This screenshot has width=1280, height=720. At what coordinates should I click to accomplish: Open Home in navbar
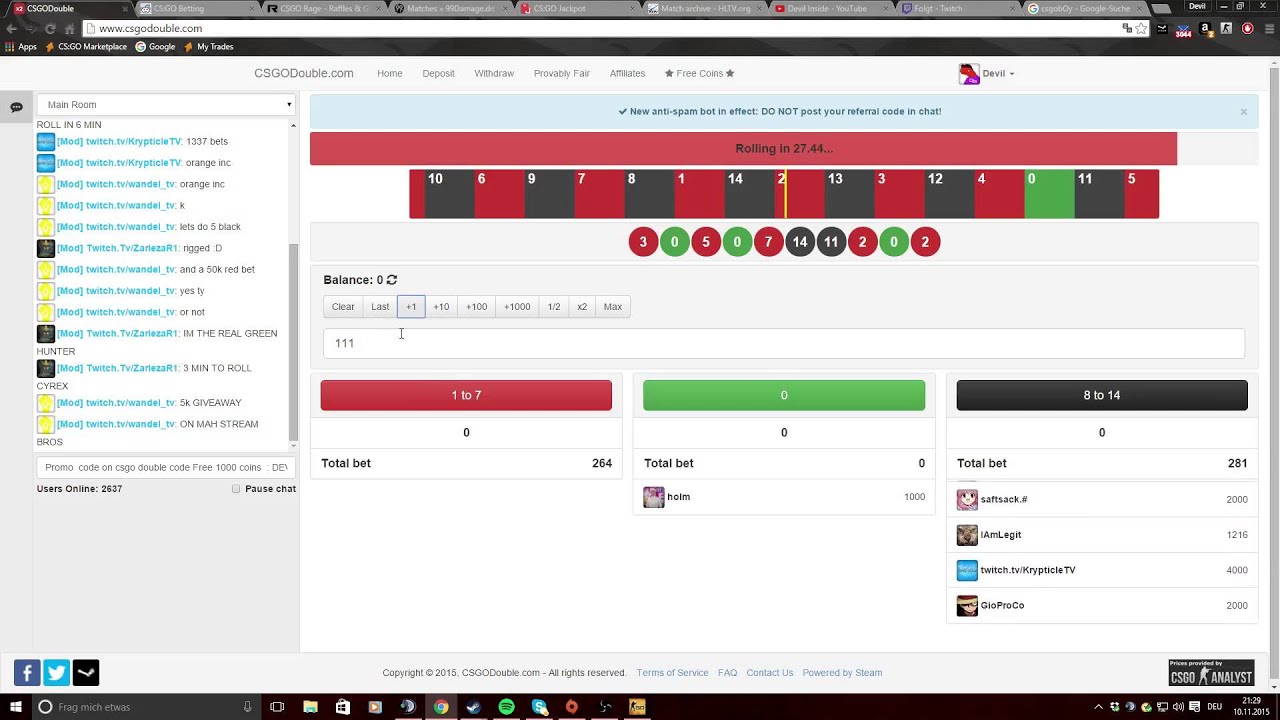pos(390,74)
